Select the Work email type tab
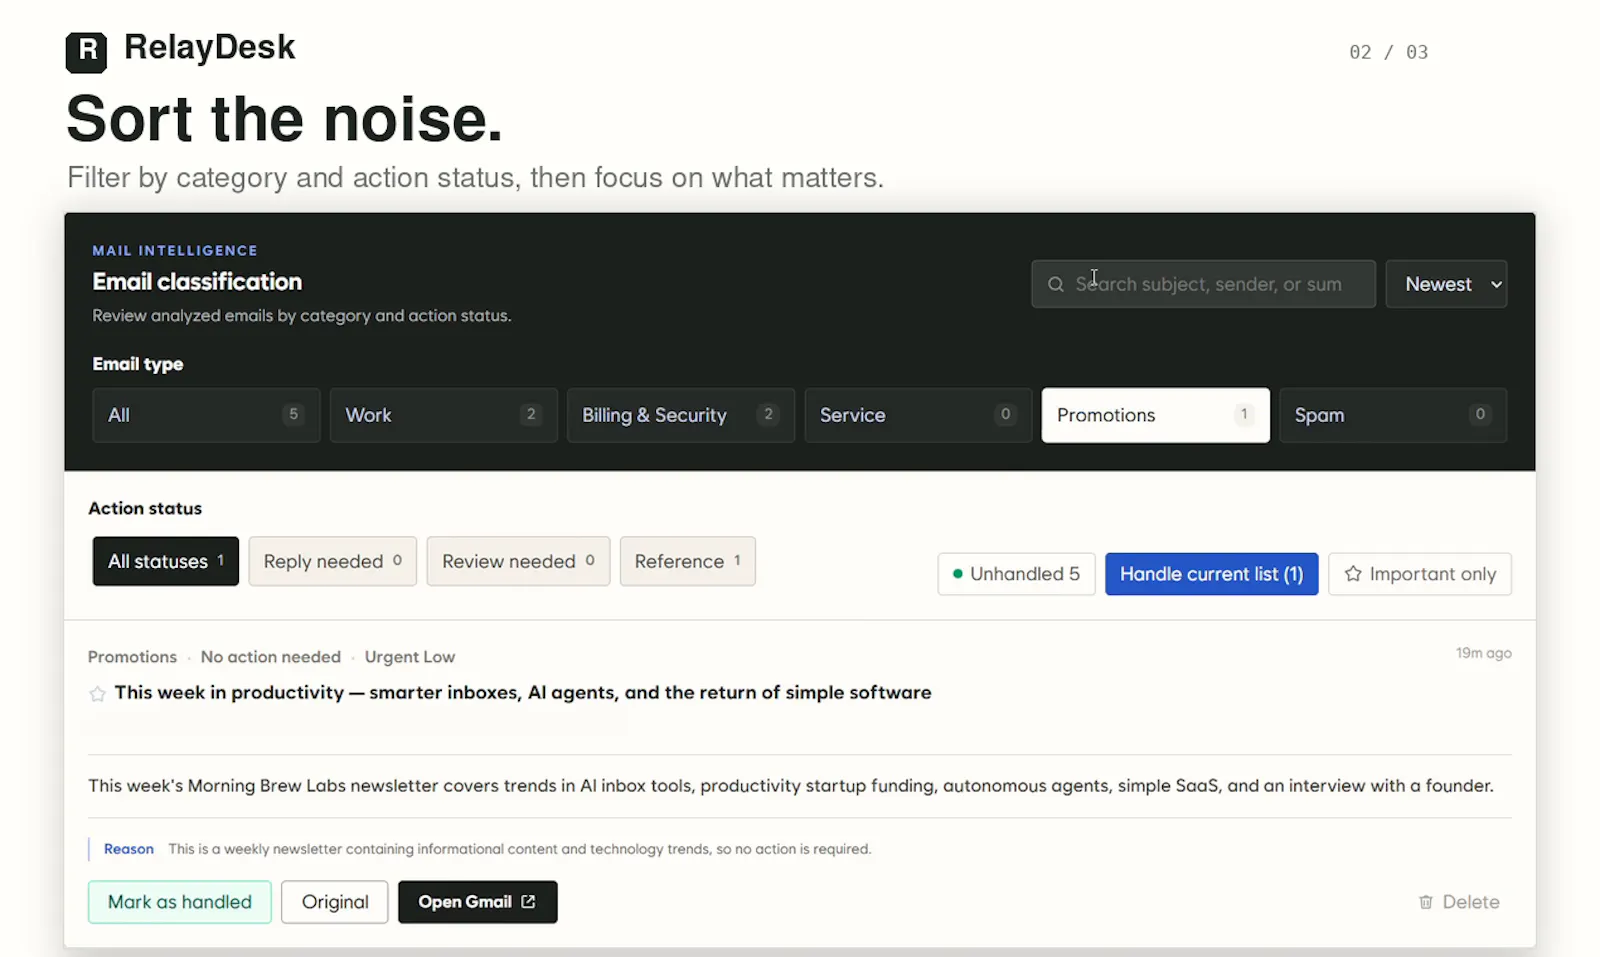 [x=443, y=415]
